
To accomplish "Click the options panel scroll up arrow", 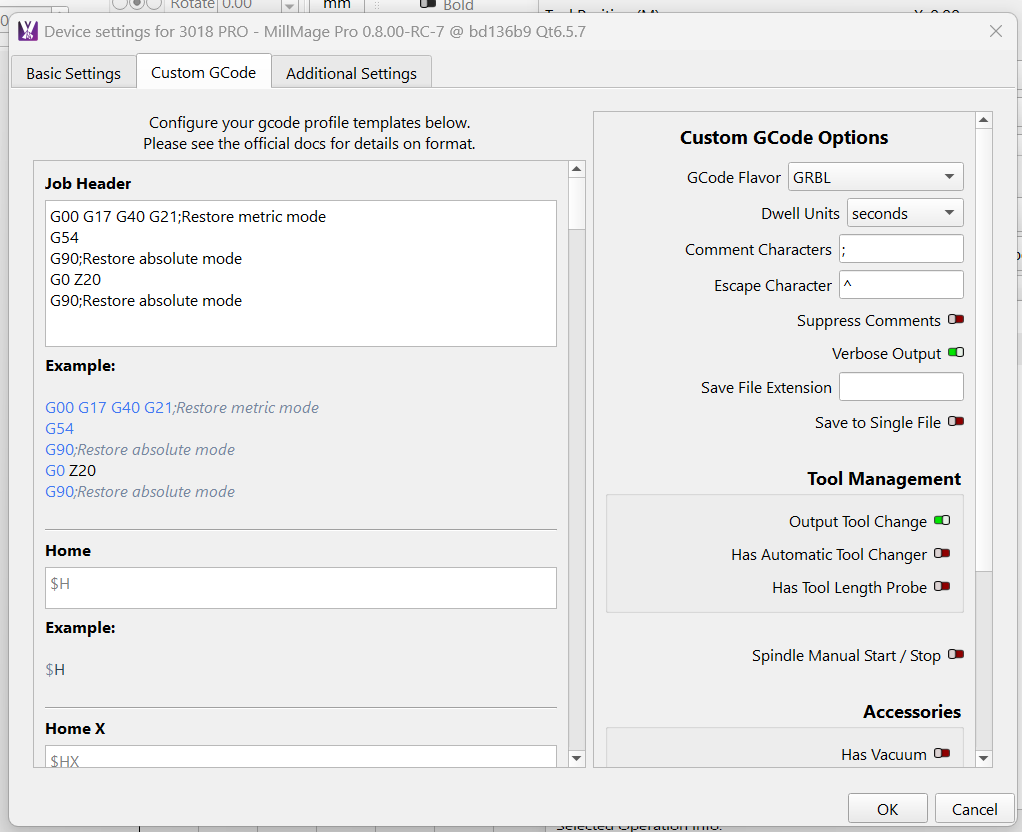I will tap(984, 121).
